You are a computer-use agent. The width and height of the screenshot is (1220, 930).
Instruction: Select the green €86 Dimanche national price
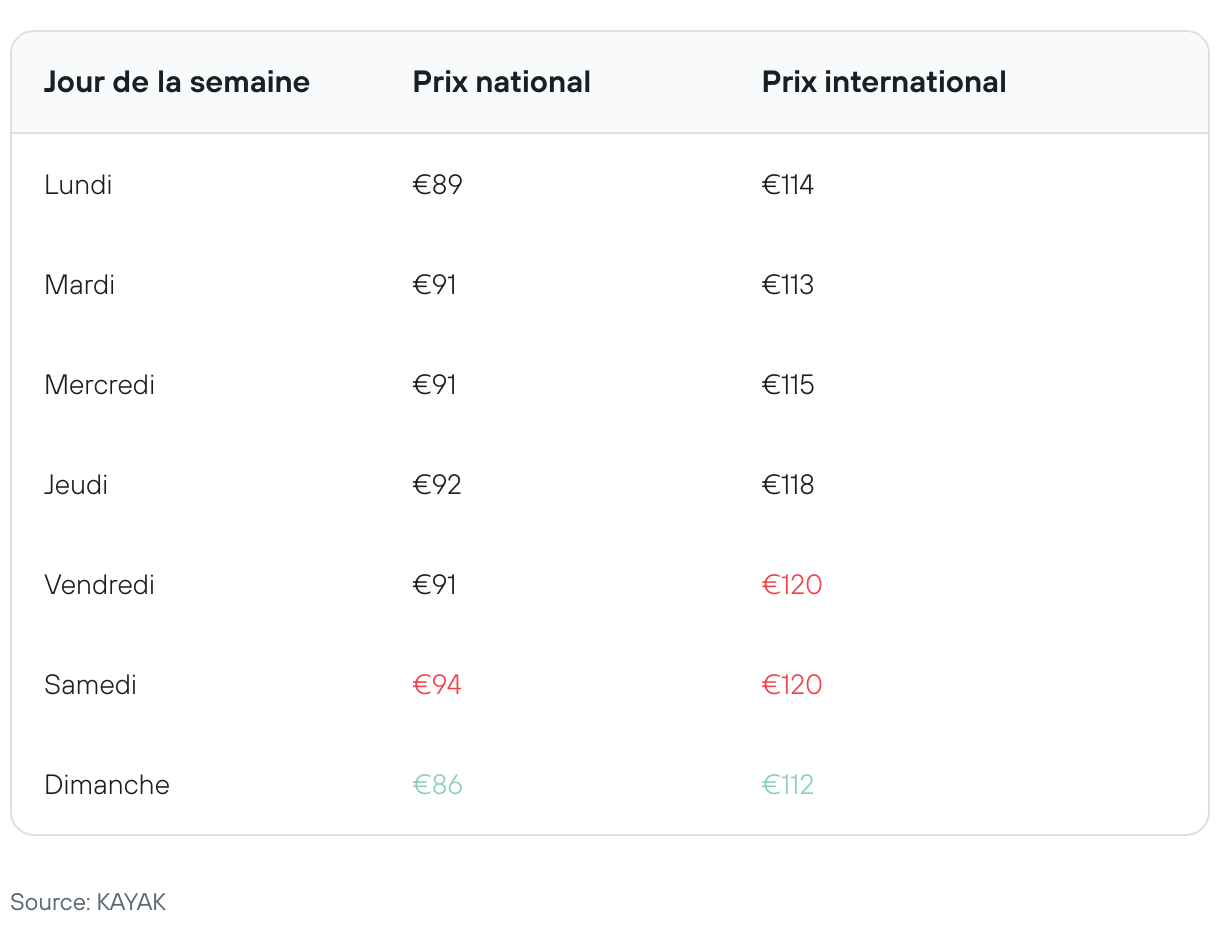(x=438, y=785)
